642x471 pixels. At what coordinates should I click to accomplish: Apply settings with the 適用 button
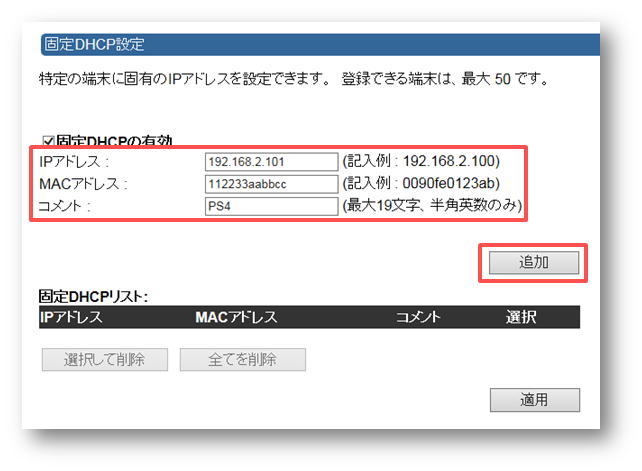point(535,400)
